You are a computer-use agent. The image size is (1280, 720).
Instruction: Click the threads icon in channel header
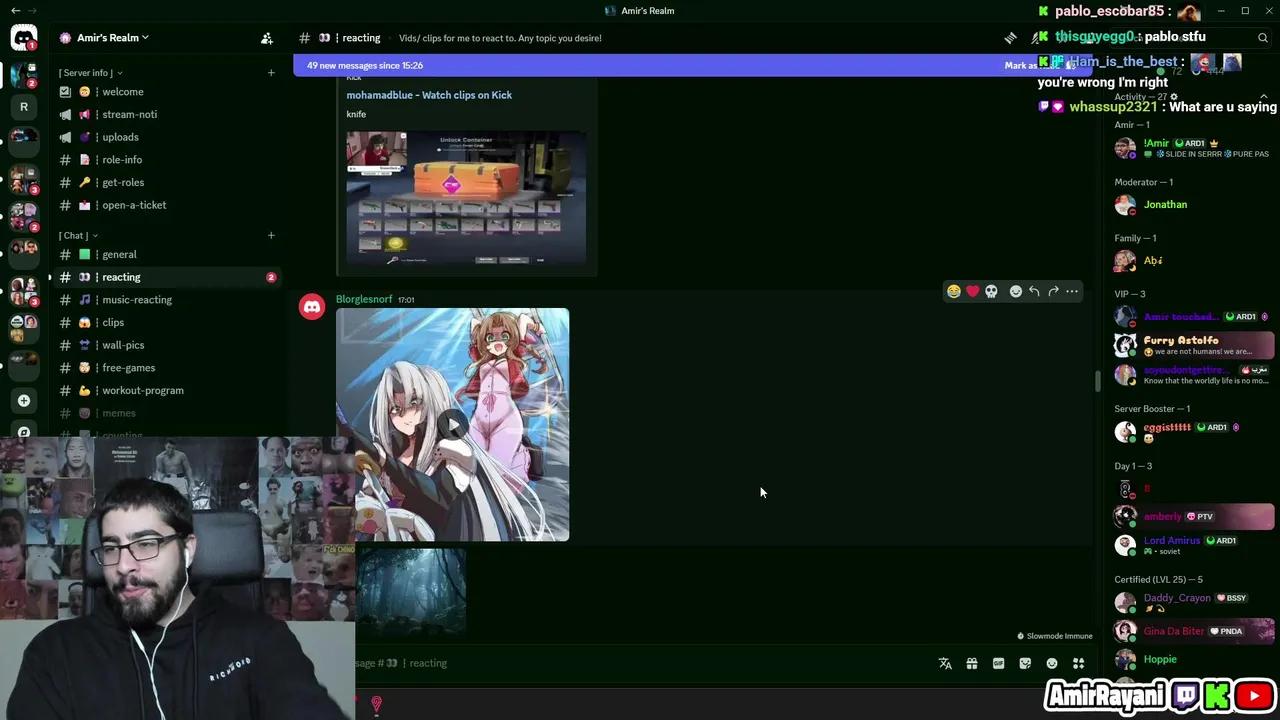[x=1011, y=38]
